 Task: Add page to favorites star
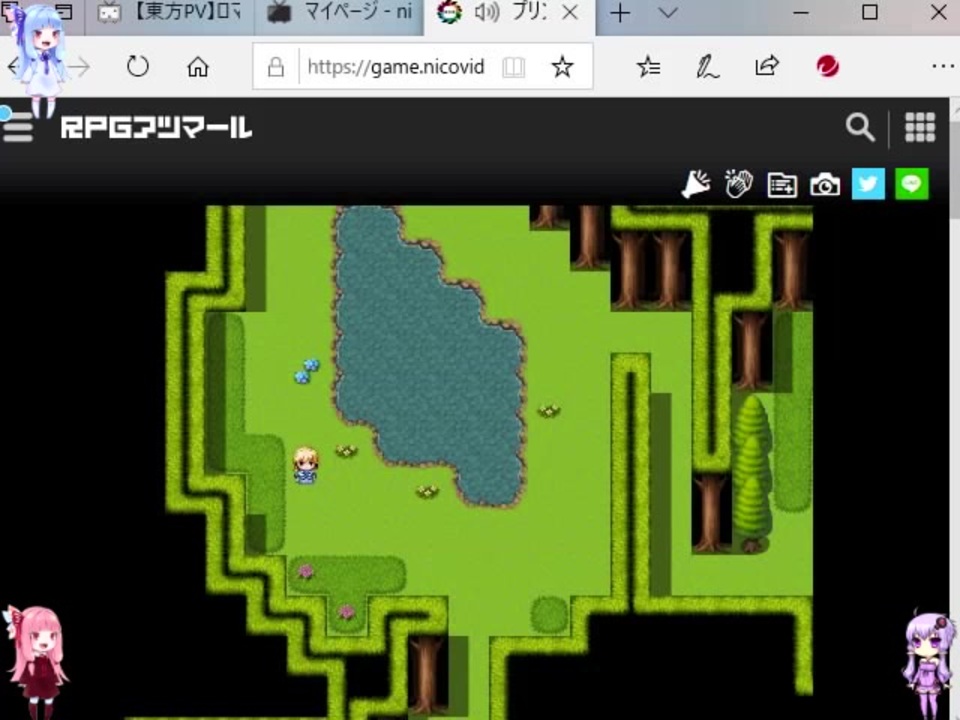click(562, 66)
